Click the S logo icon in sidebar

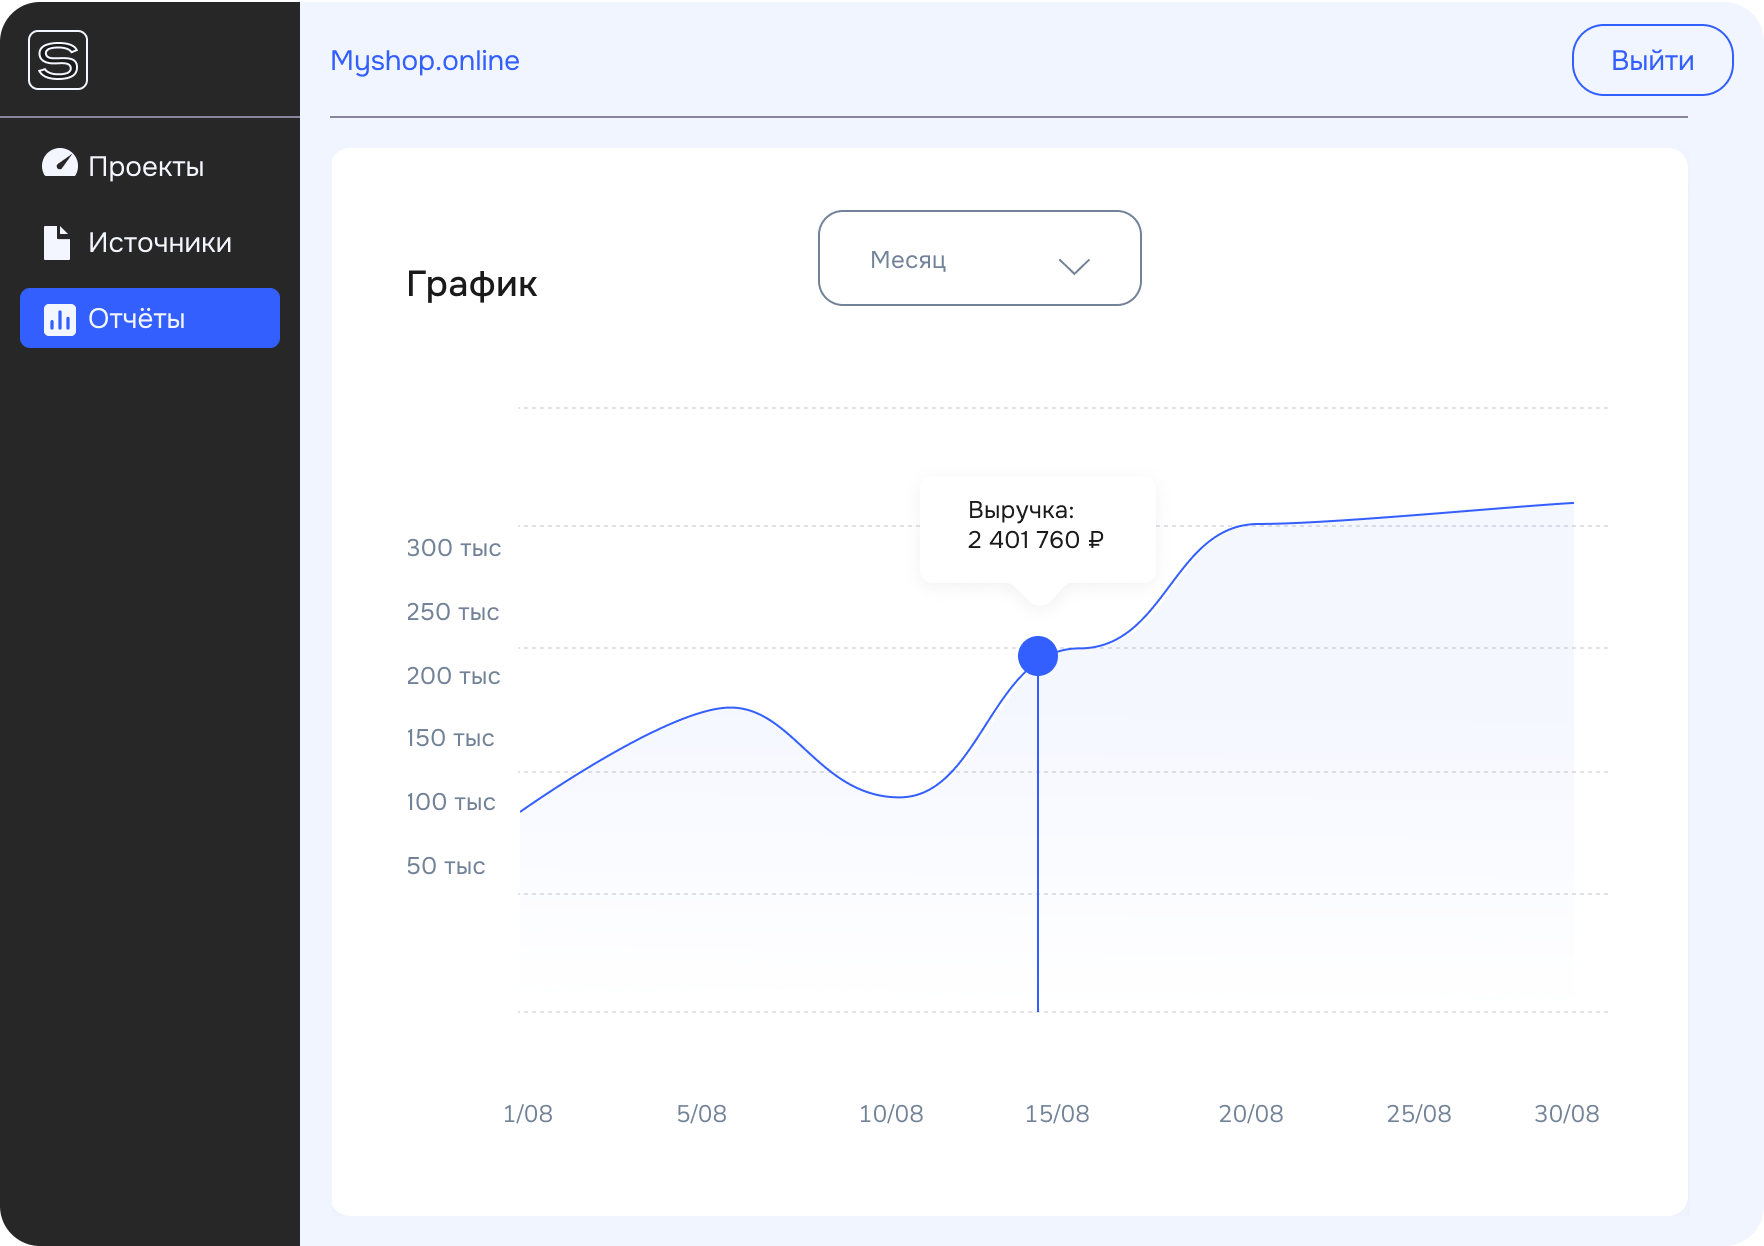point(58,60)
